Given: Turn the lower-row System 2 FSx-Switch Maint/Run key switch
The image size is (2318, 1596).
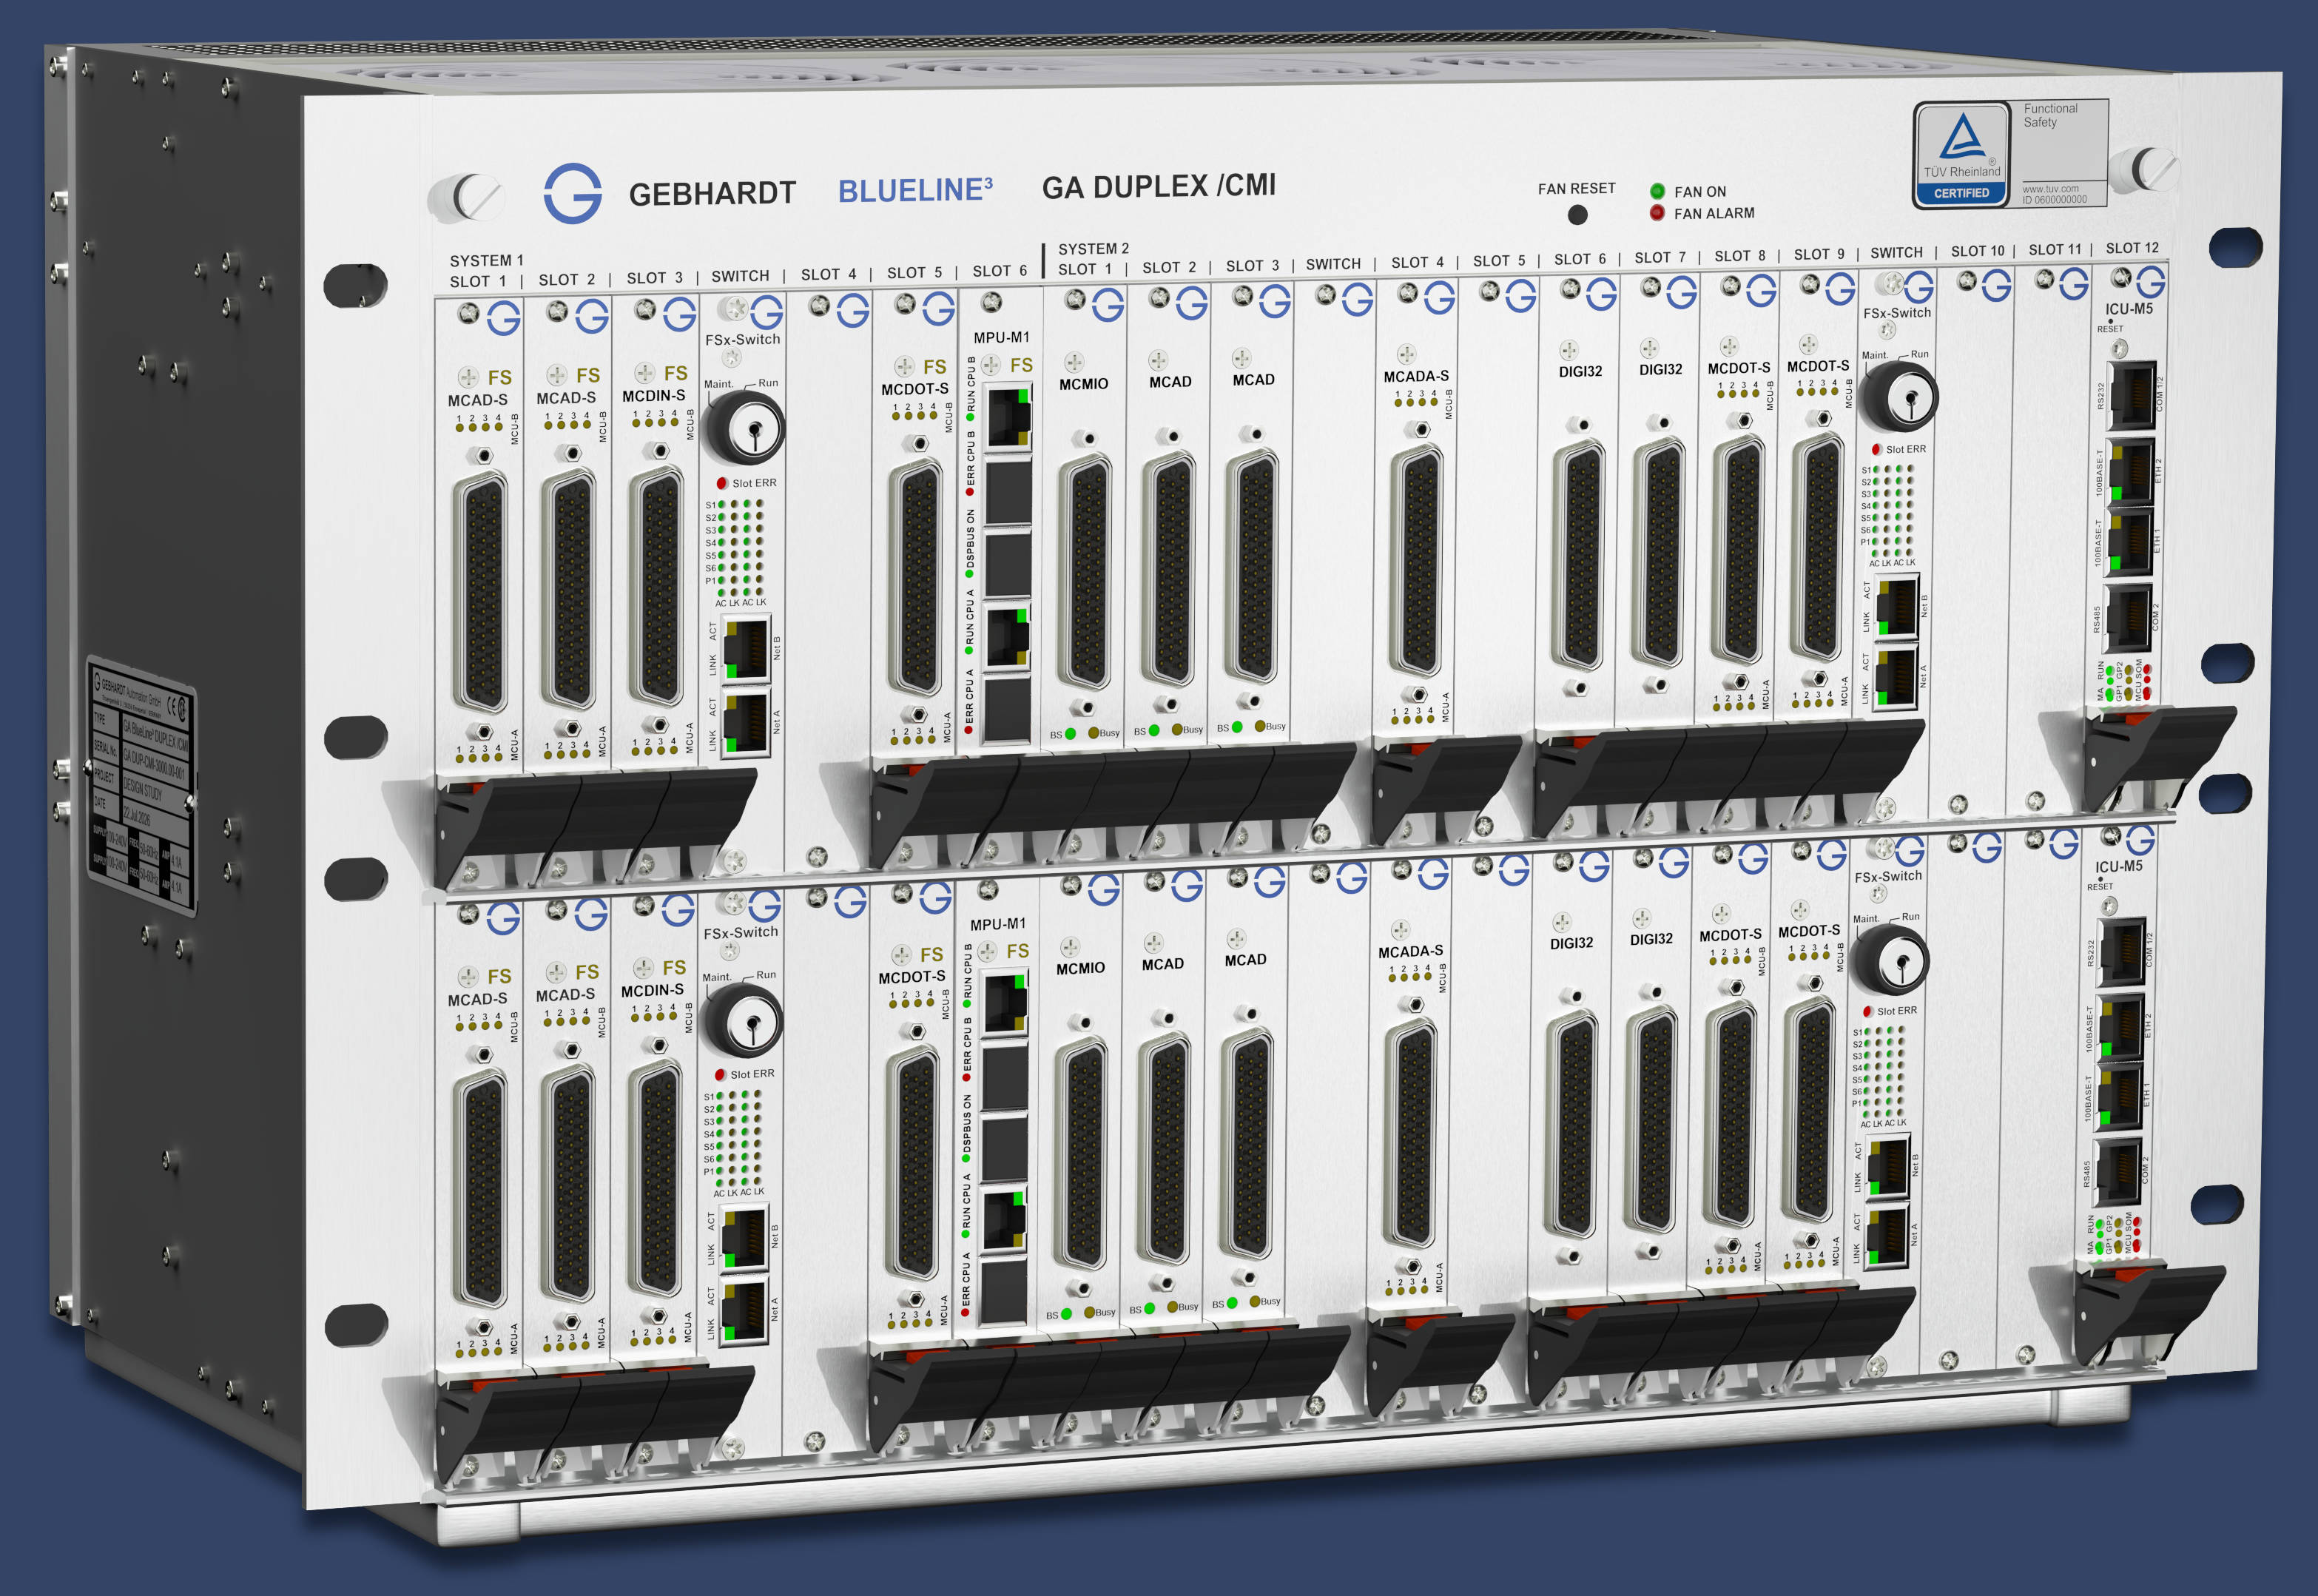Looking at the screenshot, I should tap(1890, 959).
